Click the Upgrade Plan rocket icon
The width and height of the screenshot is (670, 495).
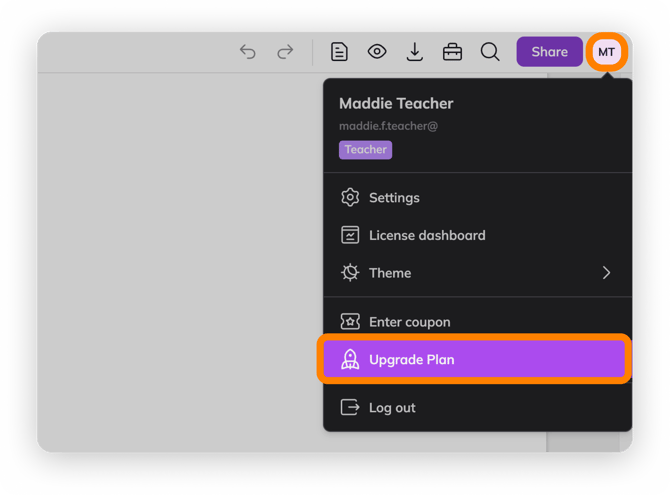tap(350, 359)
